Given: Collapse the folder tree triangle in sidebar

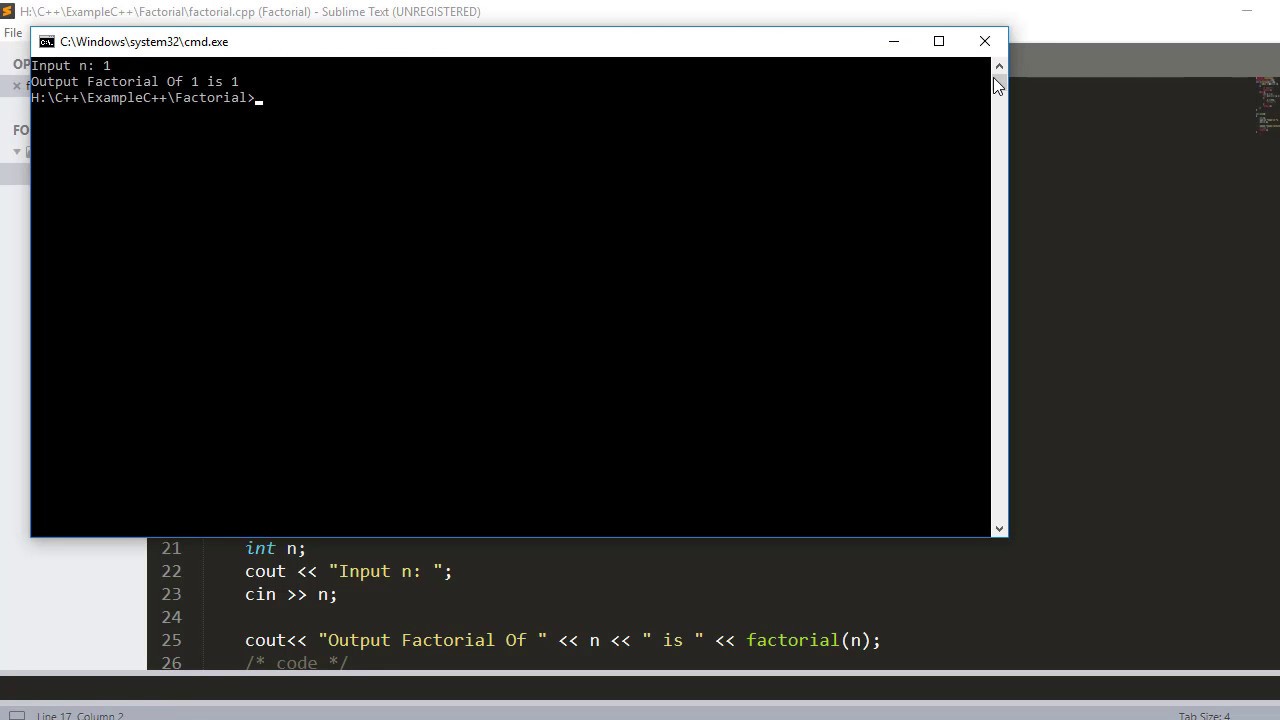Looking at the screenshot, I should pyautogui.click(x=17, y=152).
